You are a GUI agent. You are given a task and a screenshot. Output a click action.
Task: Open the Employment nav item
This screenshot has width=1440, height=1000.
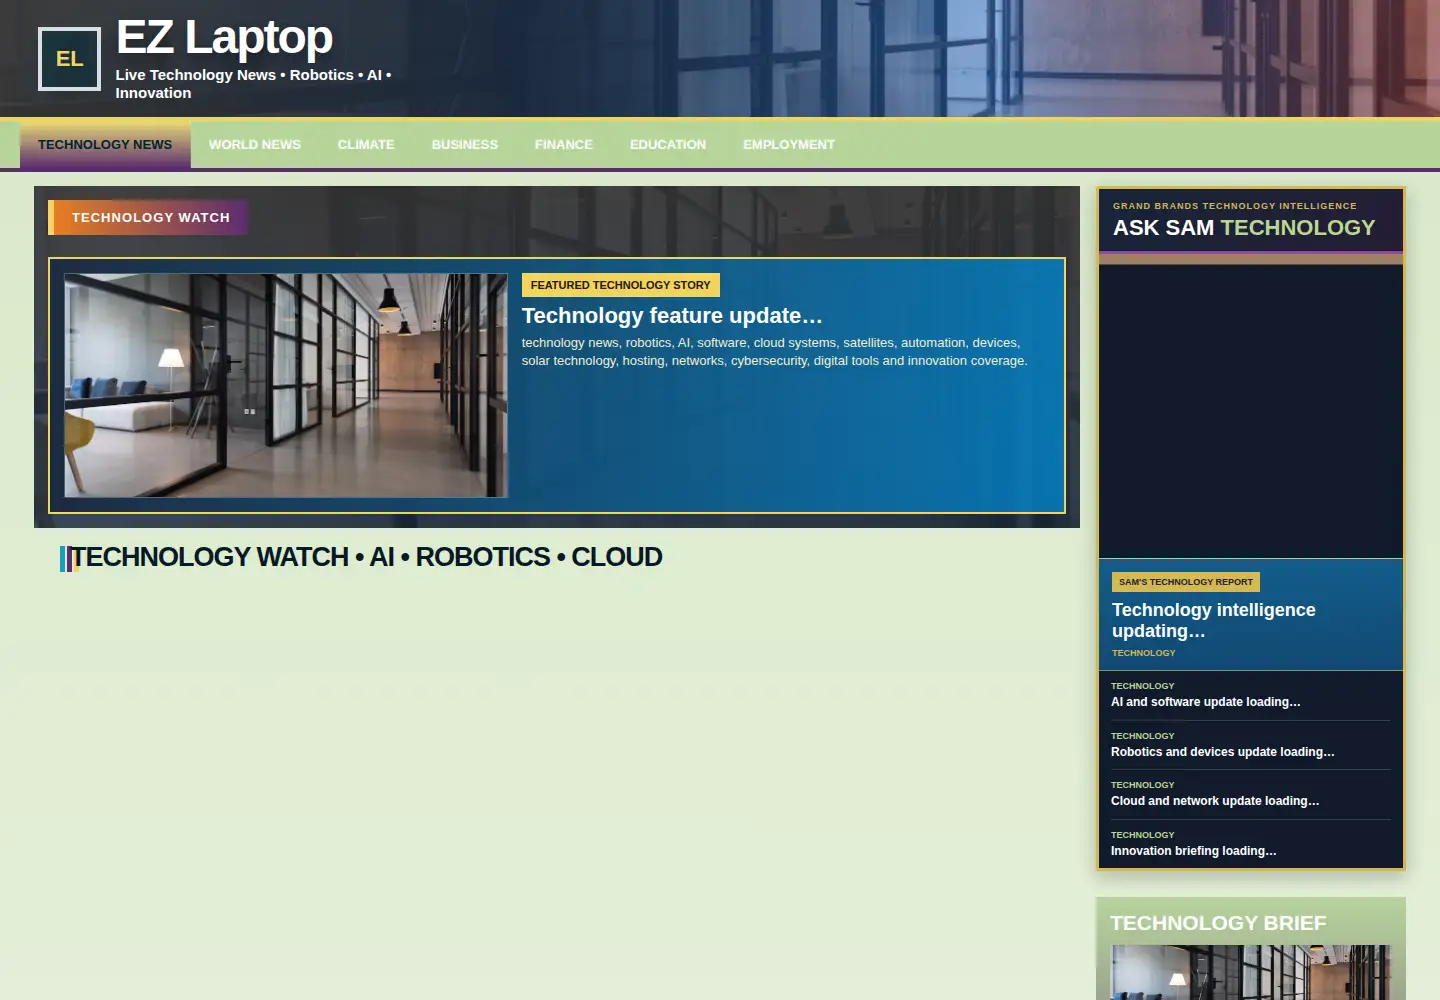[x=788, y=145]
